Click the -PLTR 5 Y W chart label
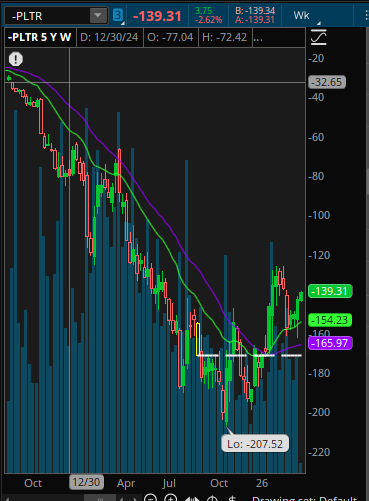The width and height of the screenshot is (369, 501). pyautogui.click(x=40, y=37)
